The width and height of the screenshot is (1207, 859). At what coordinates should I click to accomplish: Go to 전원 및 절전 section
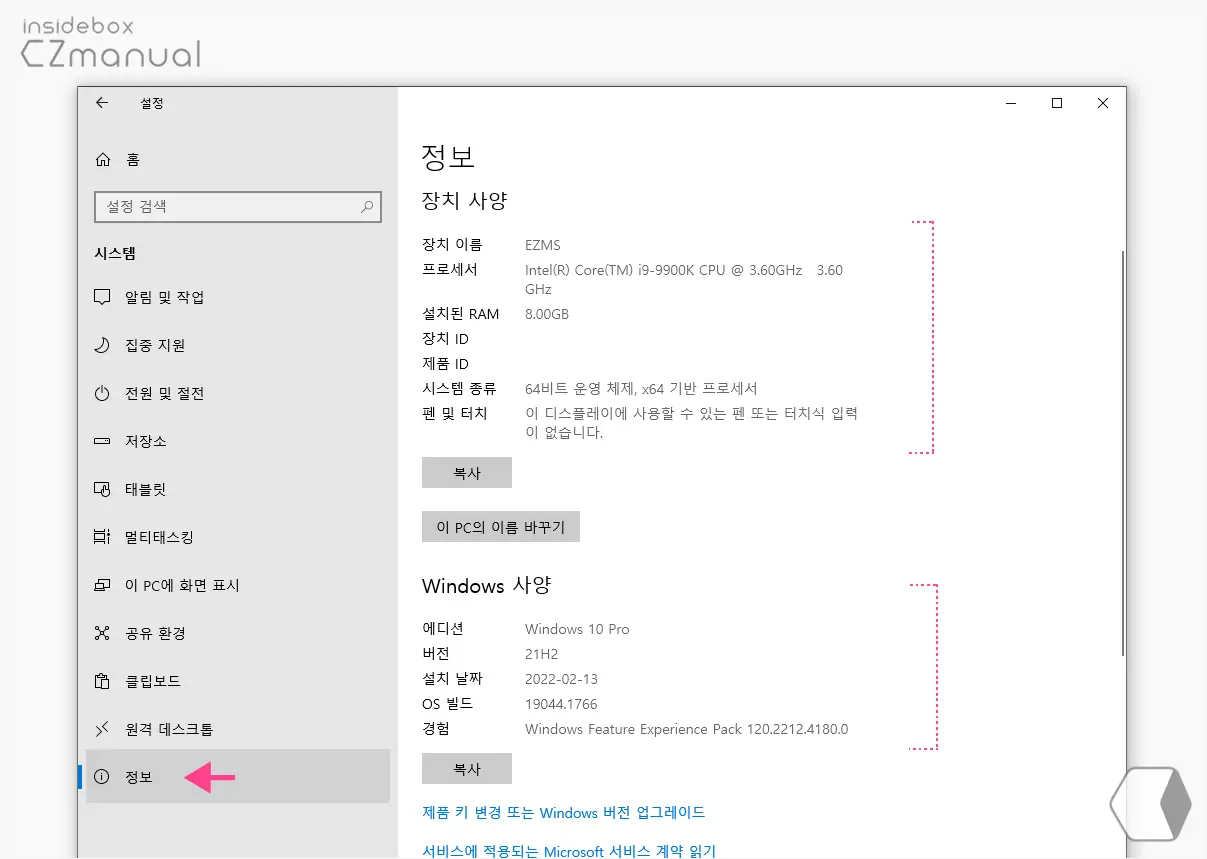click(238, 393)
